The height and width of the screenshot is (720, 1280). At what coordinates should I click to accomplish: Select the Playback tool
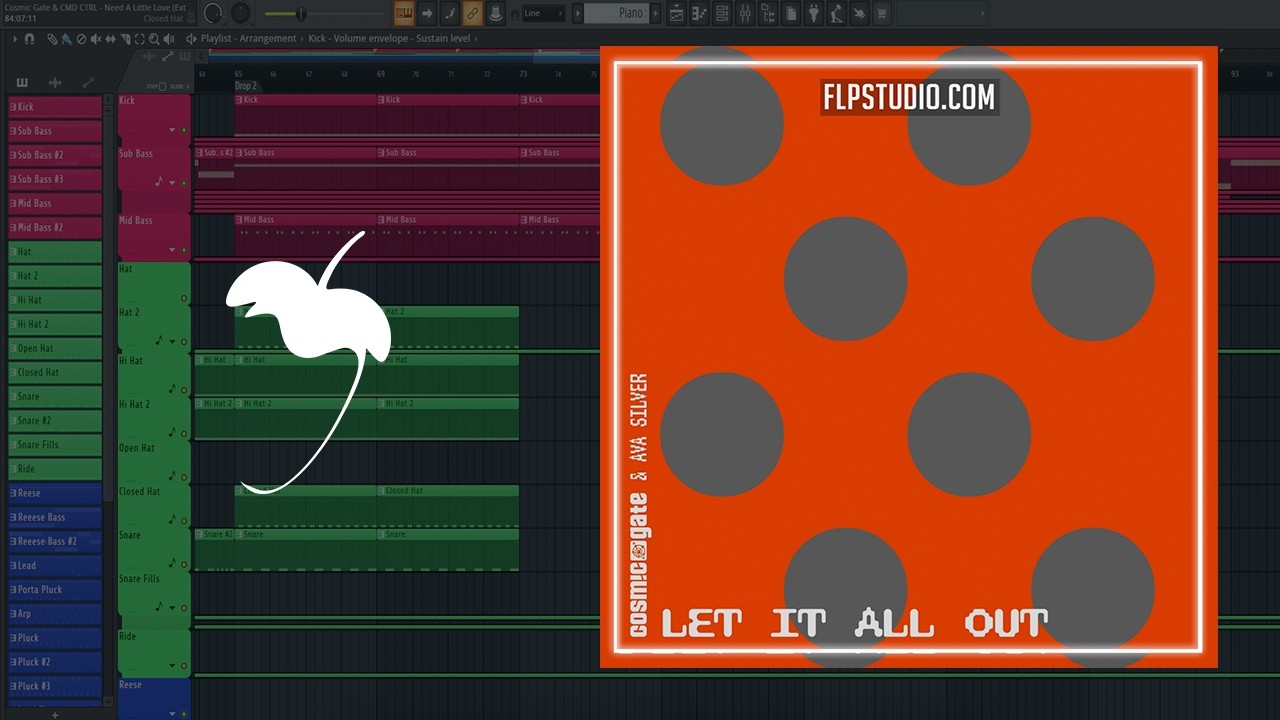pyautogui.click(x=169, y=39)
